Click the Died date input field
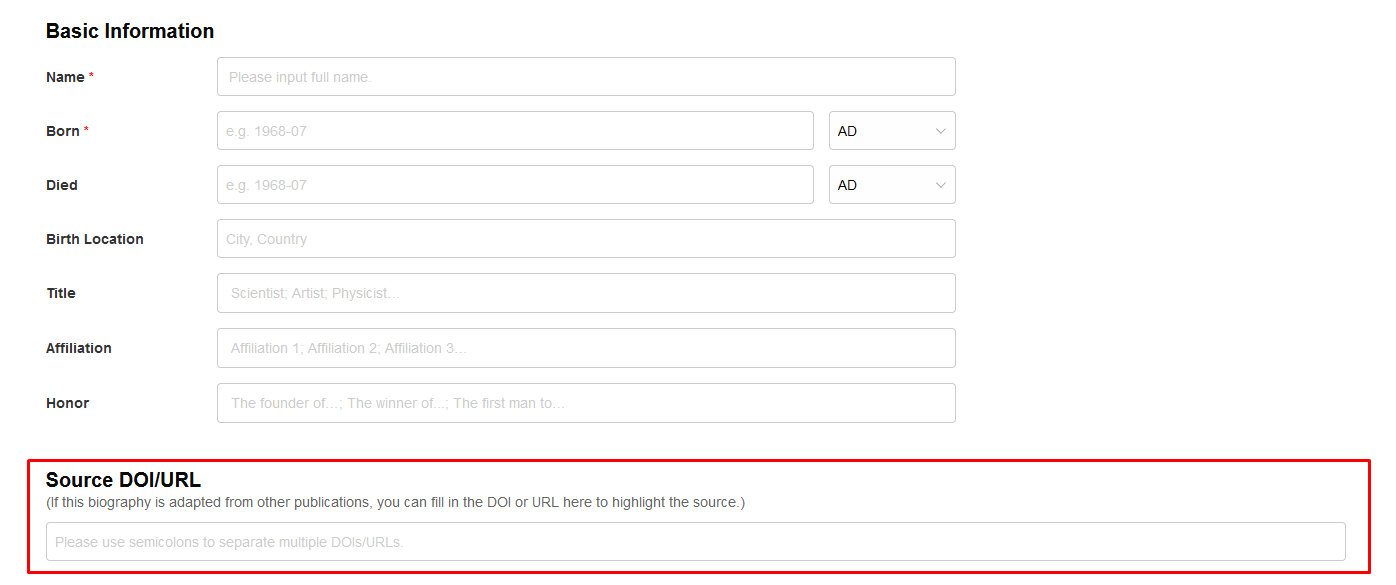The width and height of the screenshot is (1396, 585). point(515,185)
